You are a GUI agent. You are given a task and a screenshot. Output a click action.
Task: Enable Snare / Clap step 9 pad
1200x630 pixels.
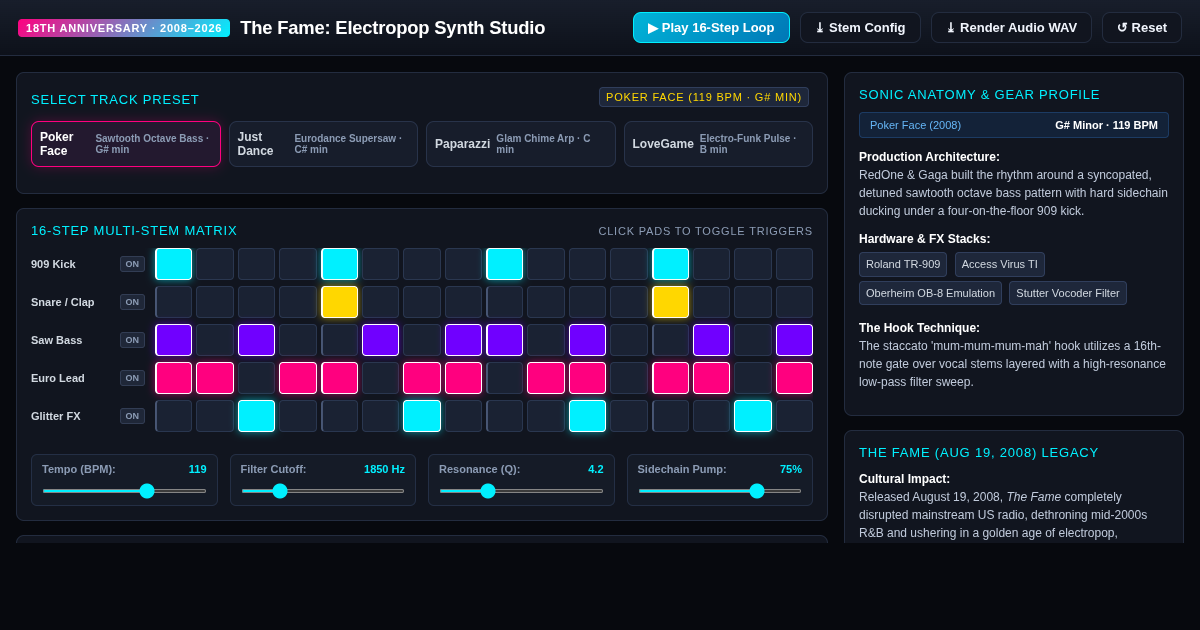[x=505, y=302]
